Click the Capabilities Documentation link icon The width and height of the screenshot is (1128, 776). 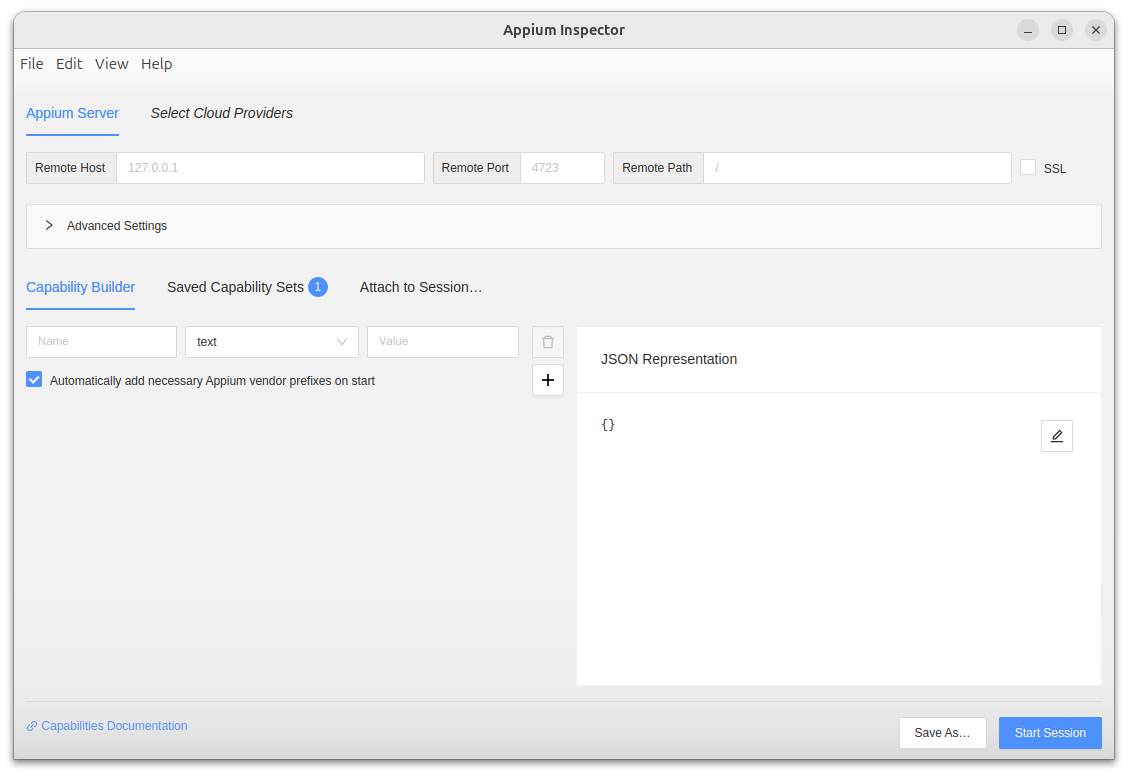click(32, 726)
